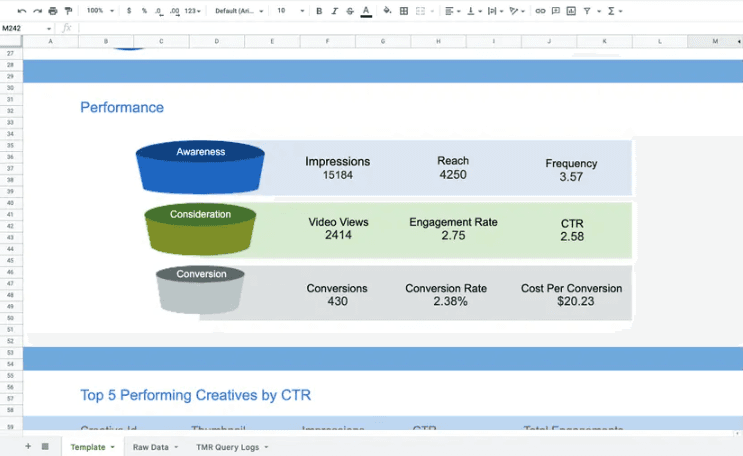Open the borders menu
The image size is (743, 456).
[404, 11]
